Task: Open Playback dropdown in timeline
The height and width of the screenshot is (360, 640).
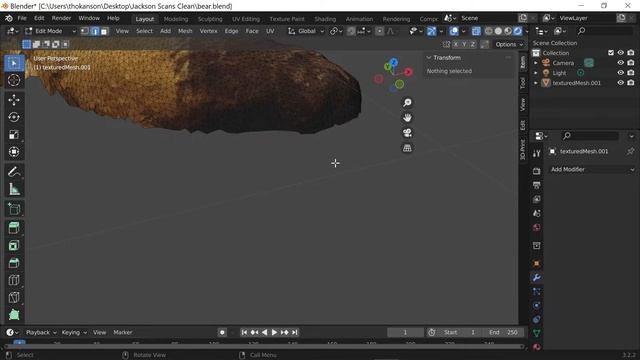Action: pyautogui.click(x=41, y=332)
